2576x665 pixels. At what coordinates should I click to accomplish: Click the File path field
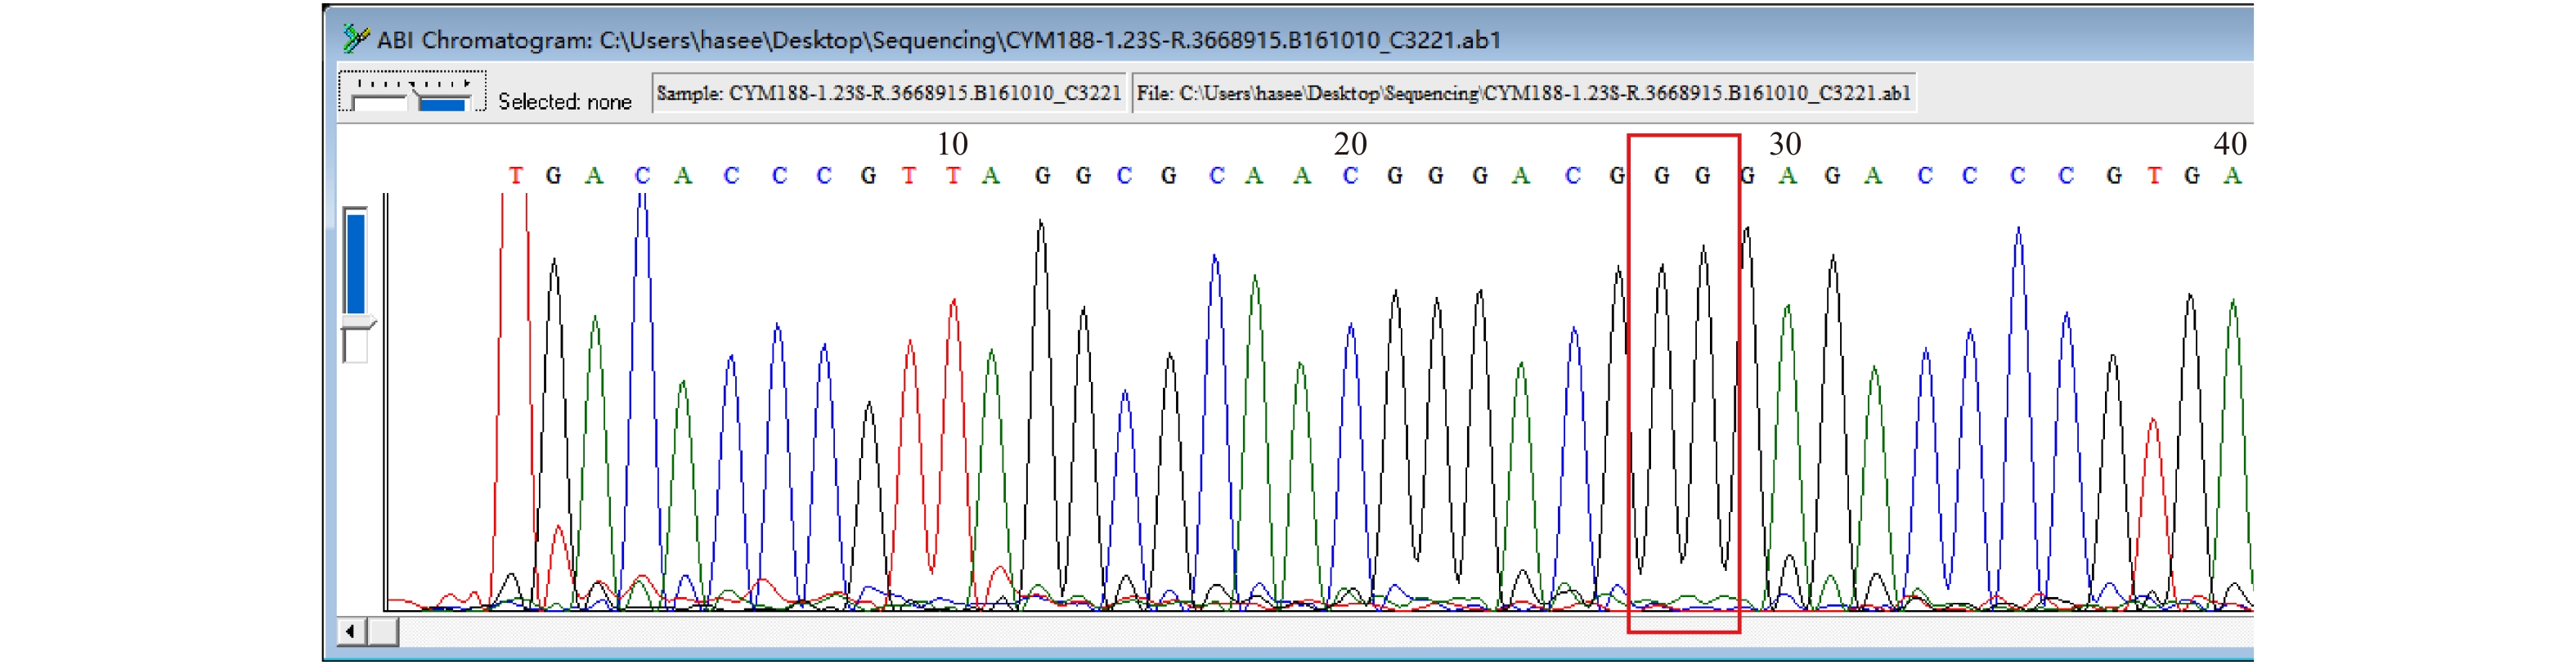pyautogui.click(x=1523, y=93)
